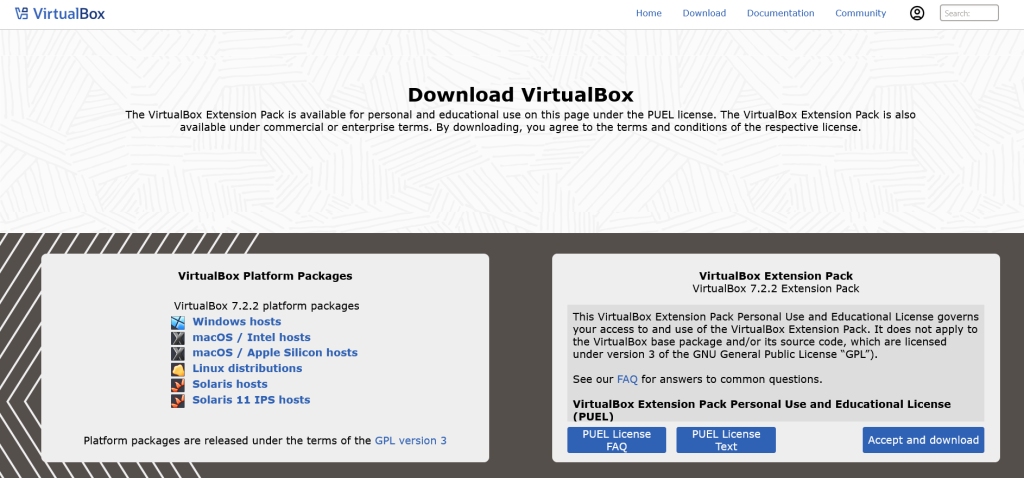
Task: Follow the GPL version 3 link
Action: [410, 440]
